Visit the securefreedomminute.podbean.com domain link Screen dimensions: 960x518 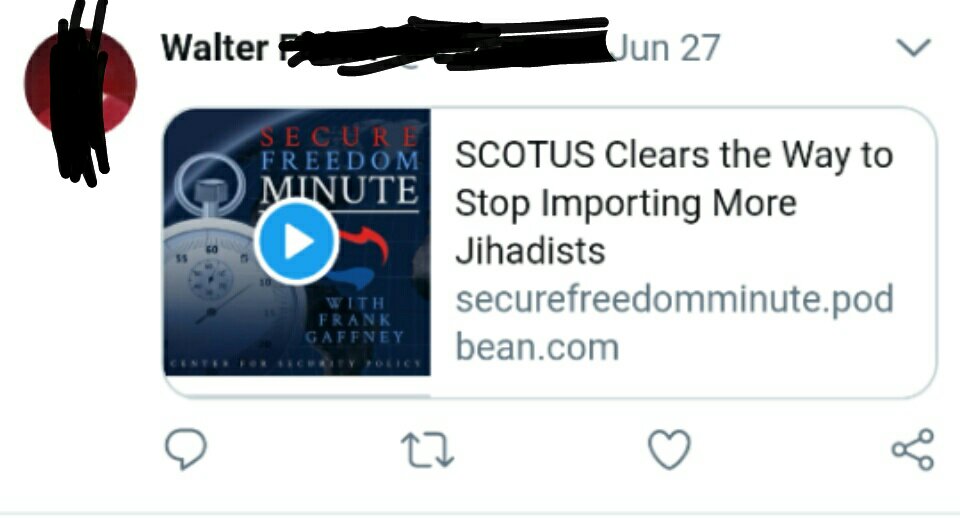pos(674,323)
